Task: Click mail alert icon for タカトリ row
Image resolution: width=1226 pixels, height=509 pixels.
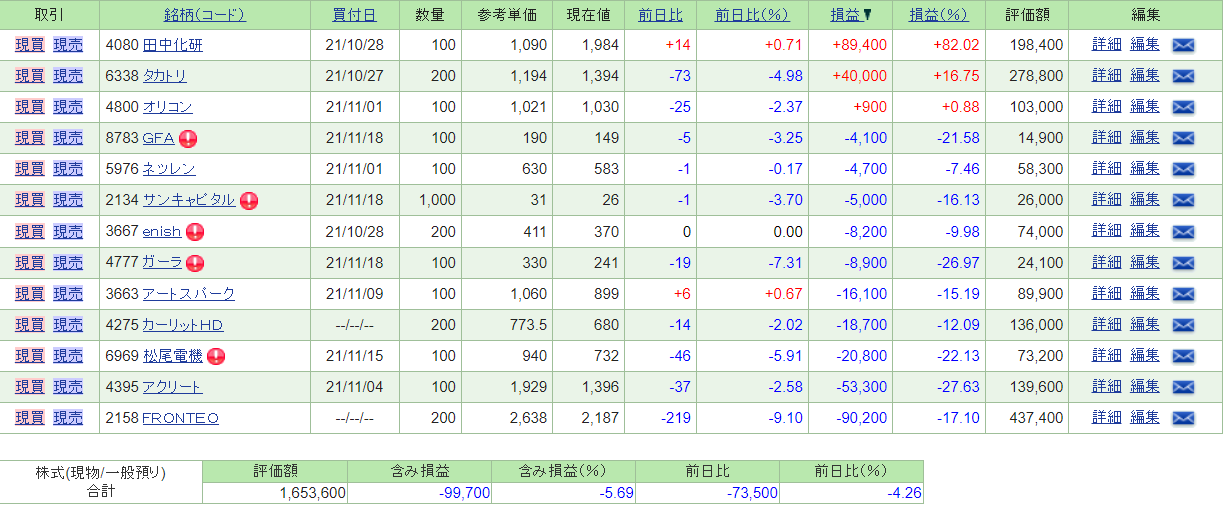Action: pyautogui.click(x=1183, y=76)
